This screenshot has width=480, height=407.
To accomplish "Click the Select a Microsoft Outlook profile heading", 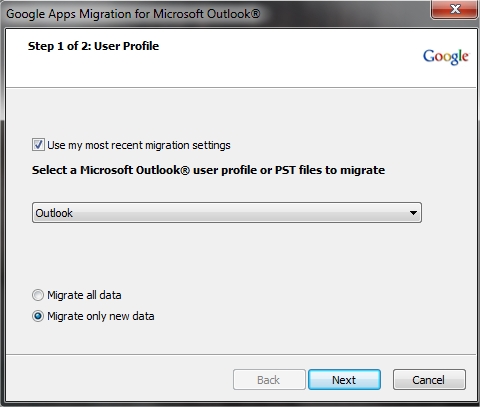I will [208, 170].
